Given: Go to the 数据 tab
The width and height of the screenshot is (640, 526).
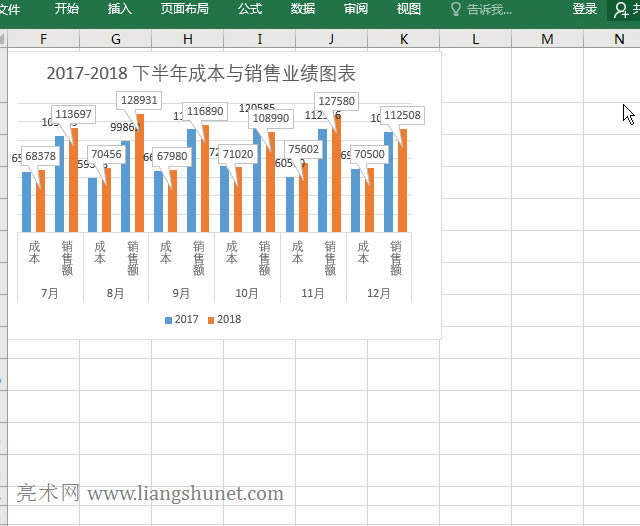Looking at the screenshot, I should coord(303,9).
